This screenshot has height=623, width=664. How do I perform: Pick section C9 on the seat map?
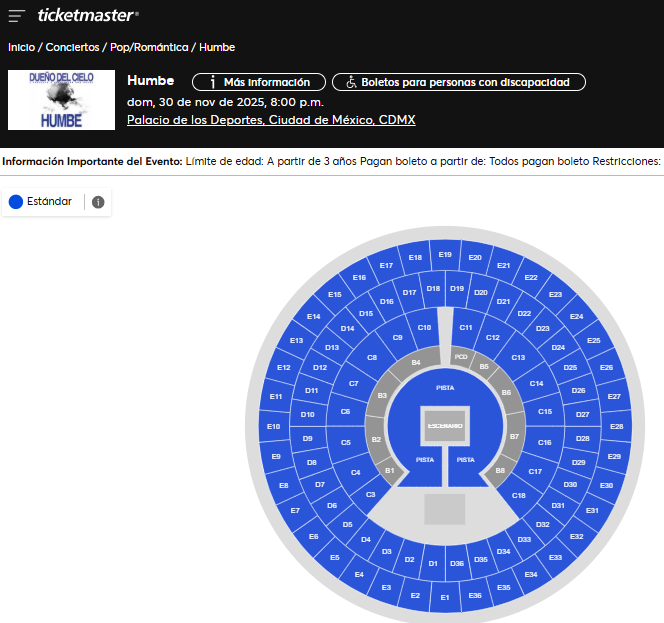(397, 338)
